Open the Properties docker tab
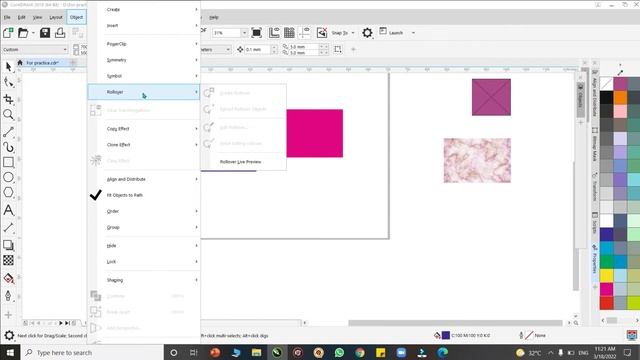The height and width of the screenshot is (360, 640). tap(595, 261)
